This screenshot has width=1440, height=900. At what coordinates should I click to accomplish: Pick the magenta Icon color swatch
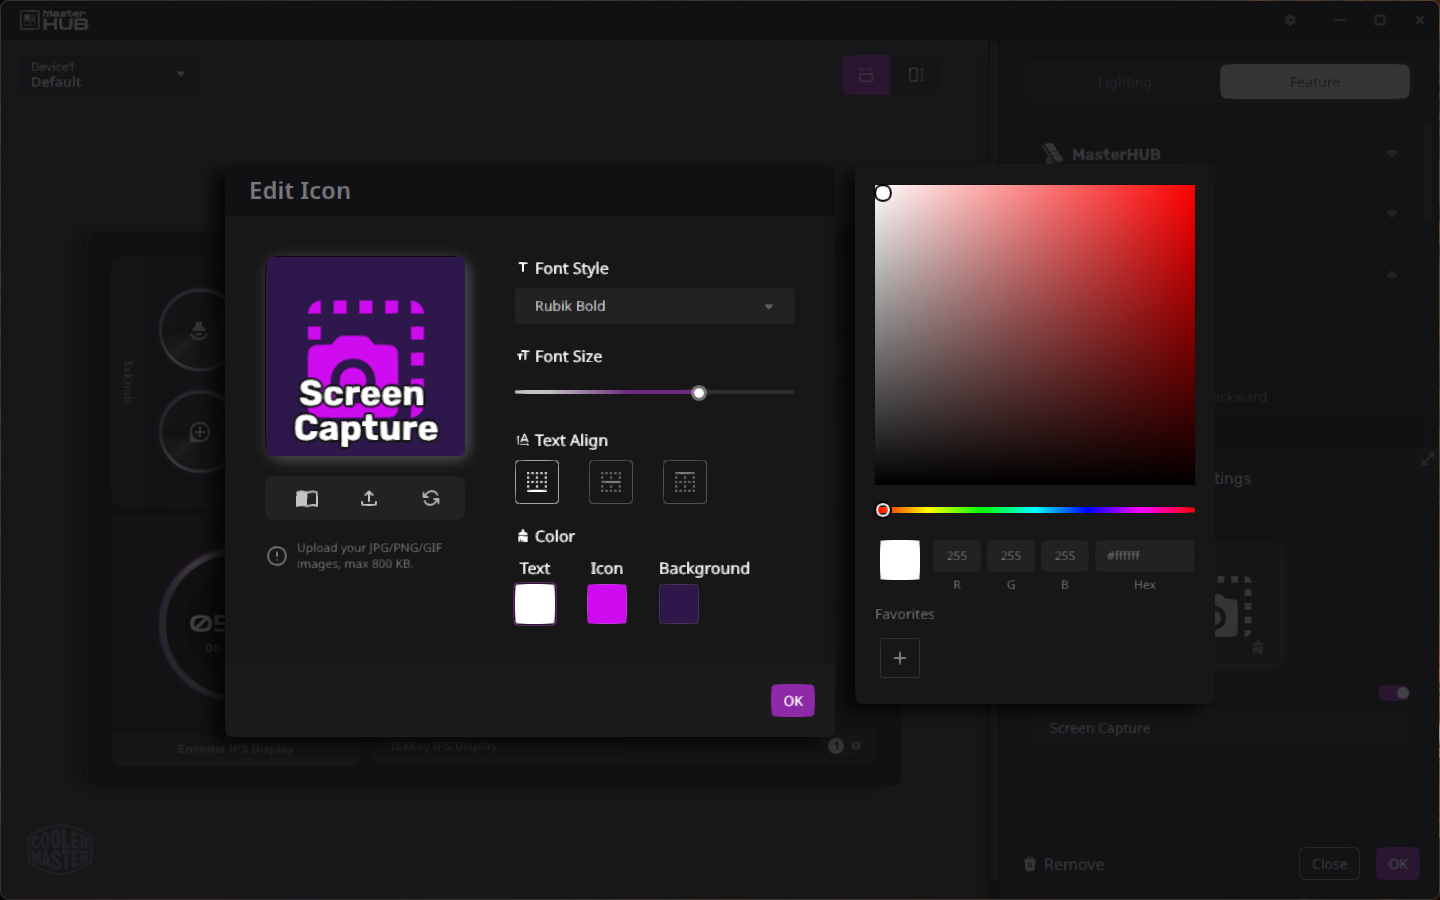tap(607, 604)
